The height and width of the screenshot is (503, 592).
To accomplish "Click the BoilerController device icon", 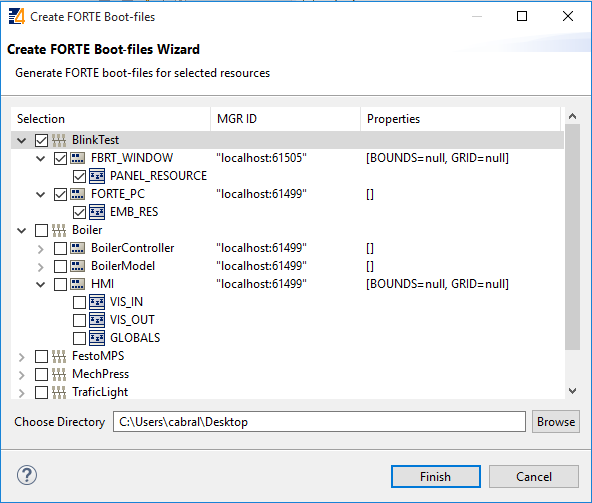I will point(78,248).
